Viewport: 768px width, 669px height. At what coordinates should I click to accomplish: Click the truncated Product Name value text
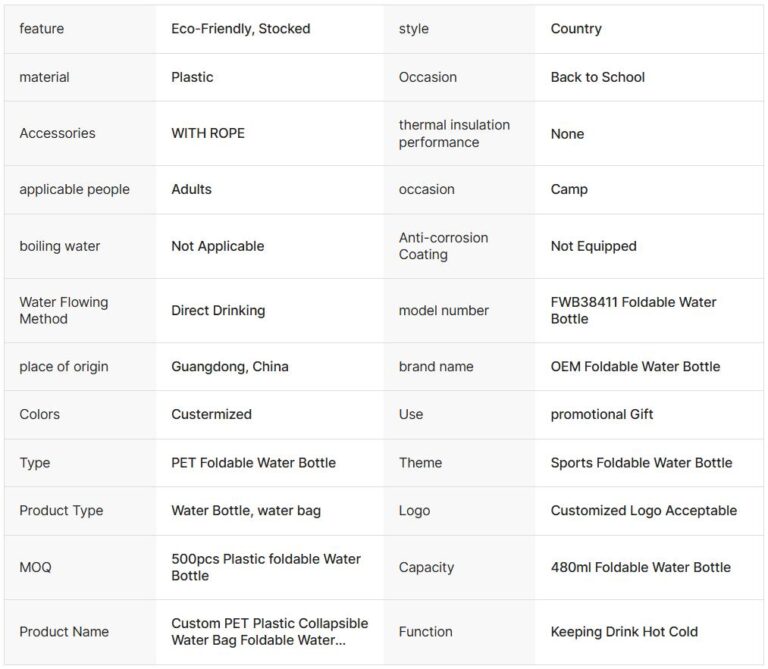(x=269, y=631)
